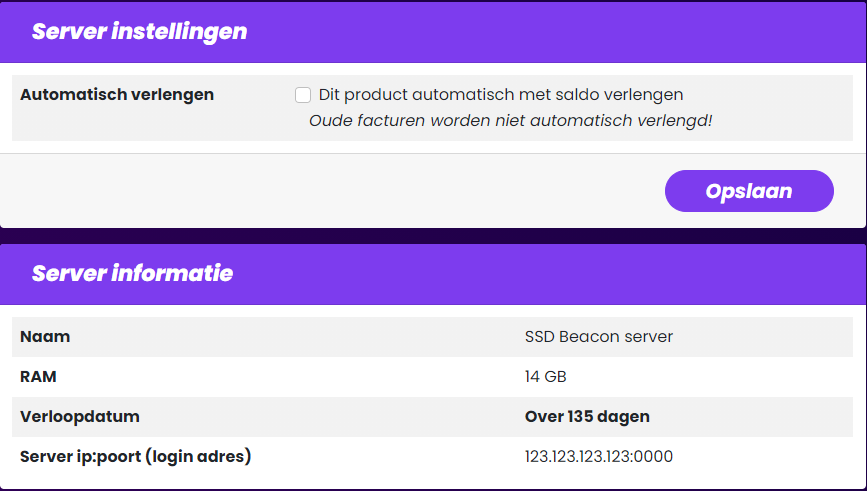This screenshot has height=491, width=867.
Task: Select the 'Verloopdatum' row label
Action: 80,417
